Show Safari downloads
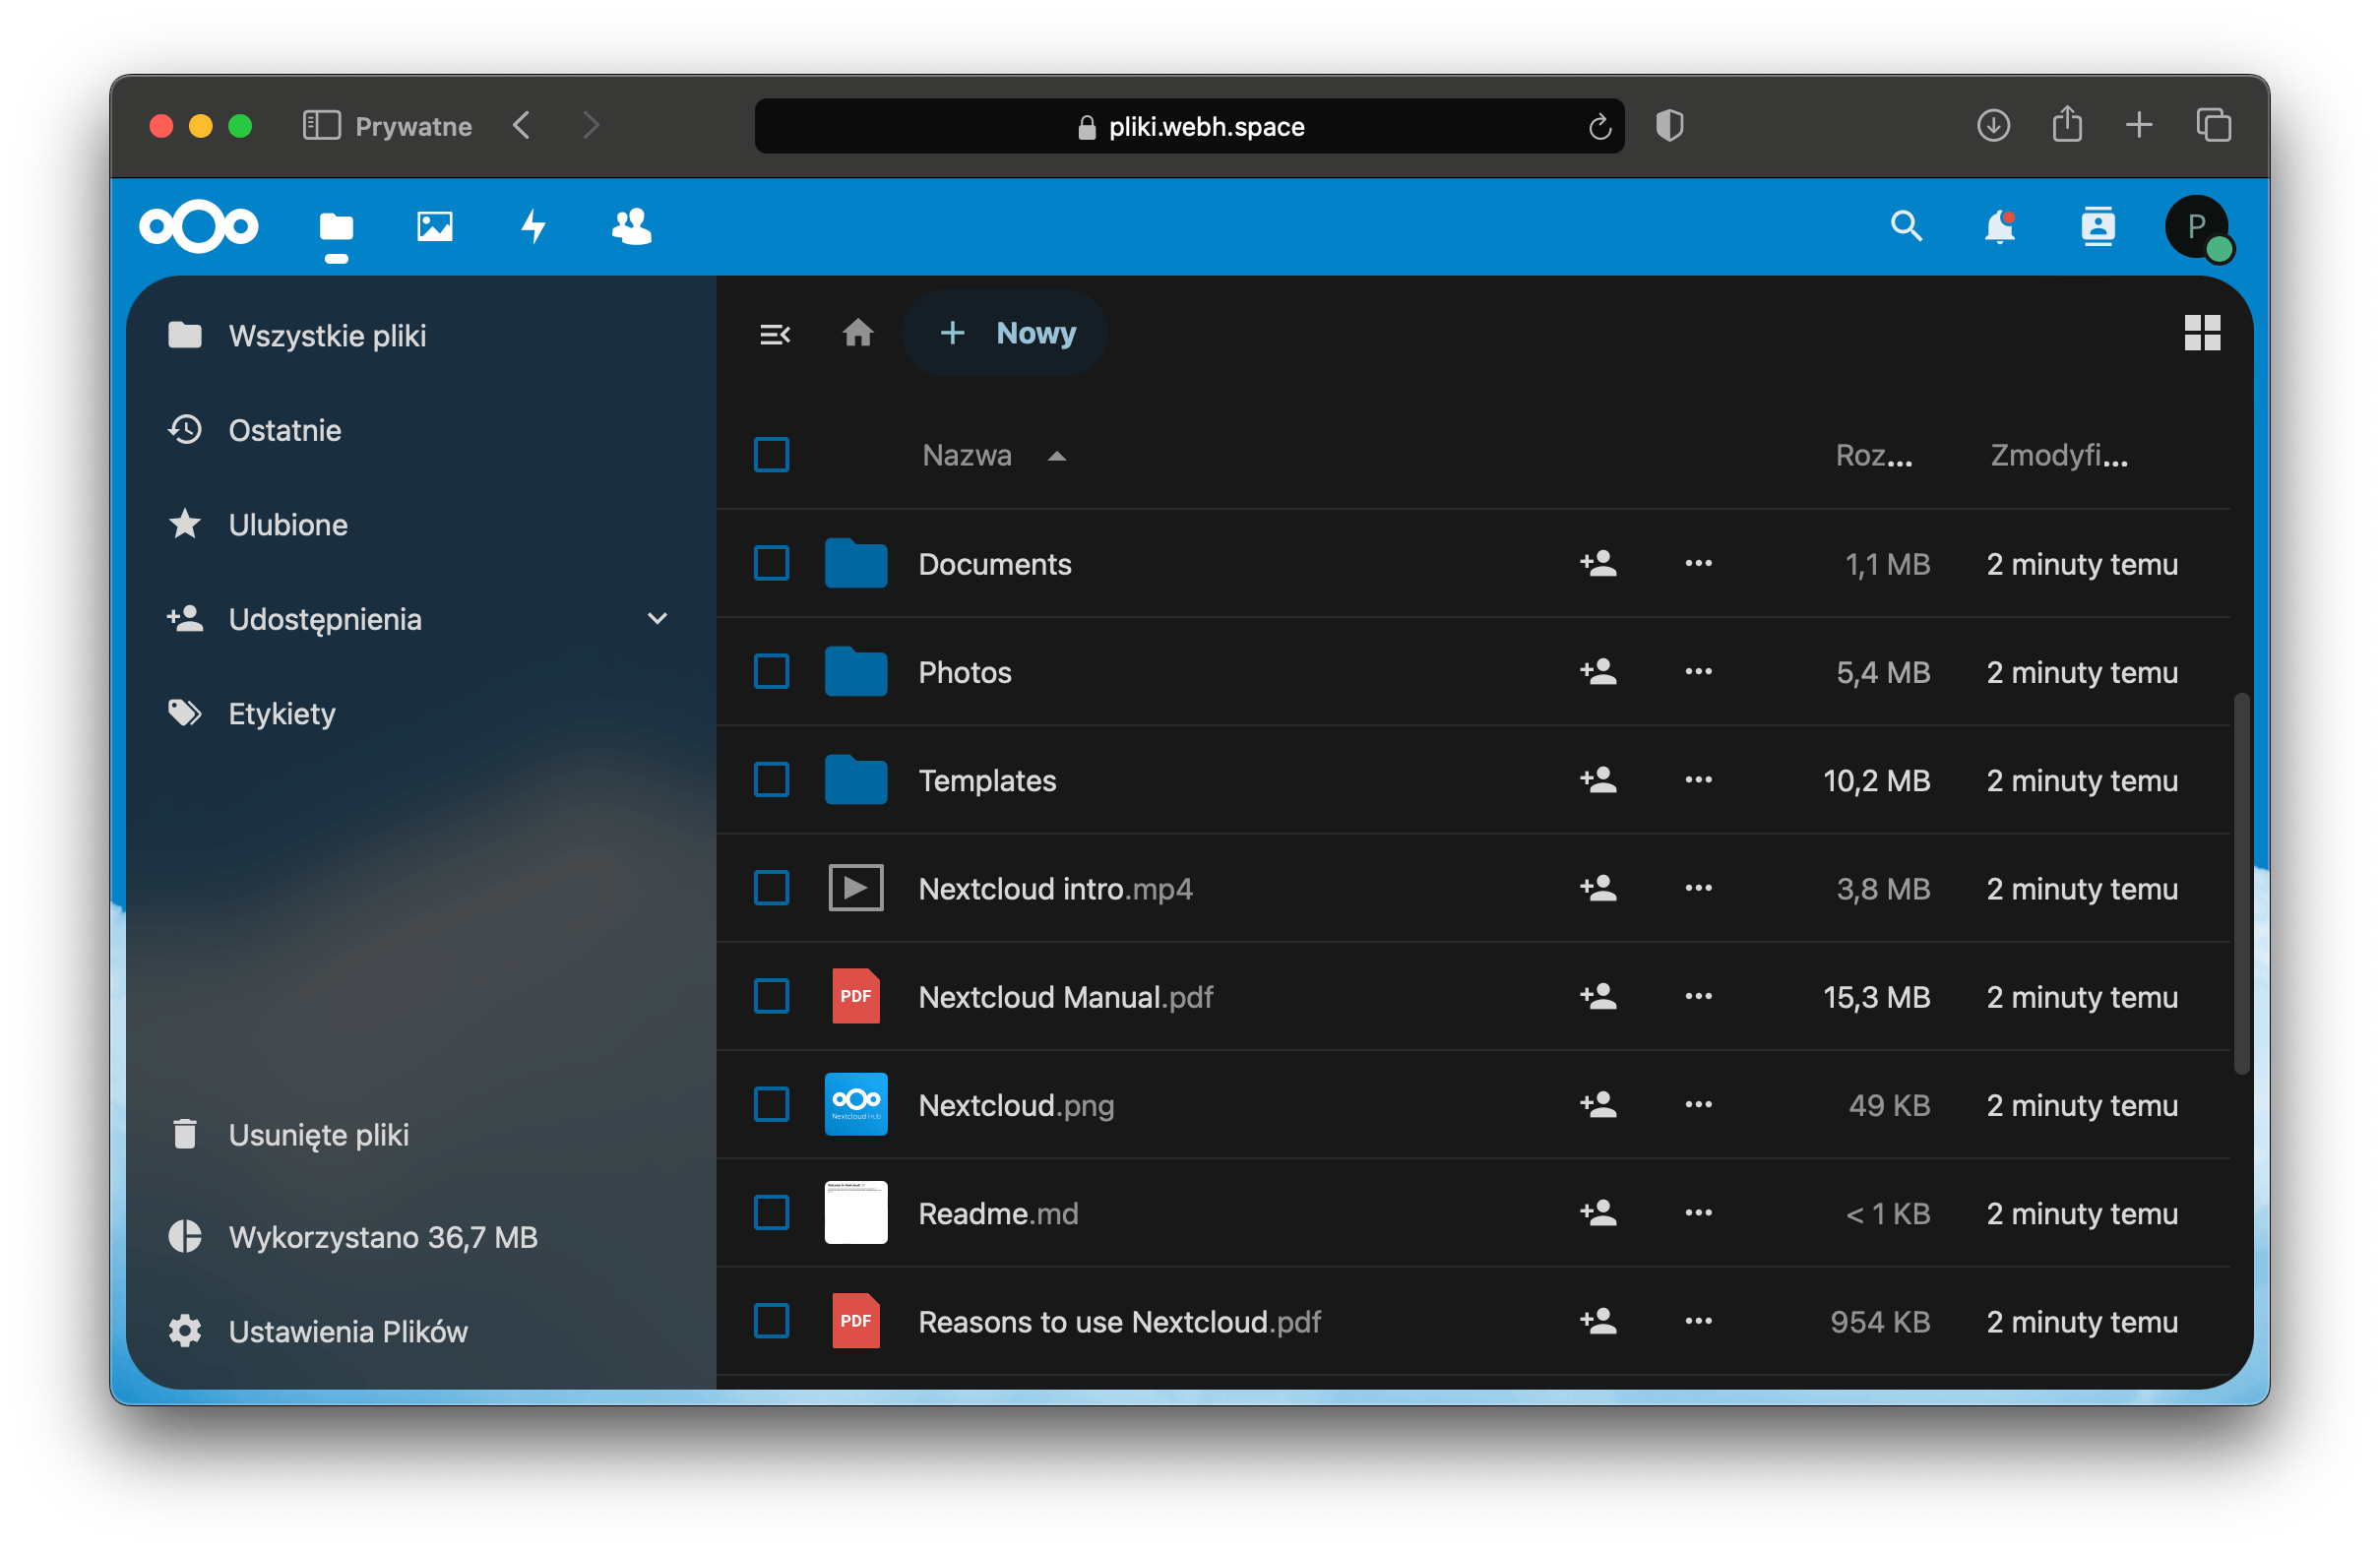2380x1551 pixels. (1993, 126)
